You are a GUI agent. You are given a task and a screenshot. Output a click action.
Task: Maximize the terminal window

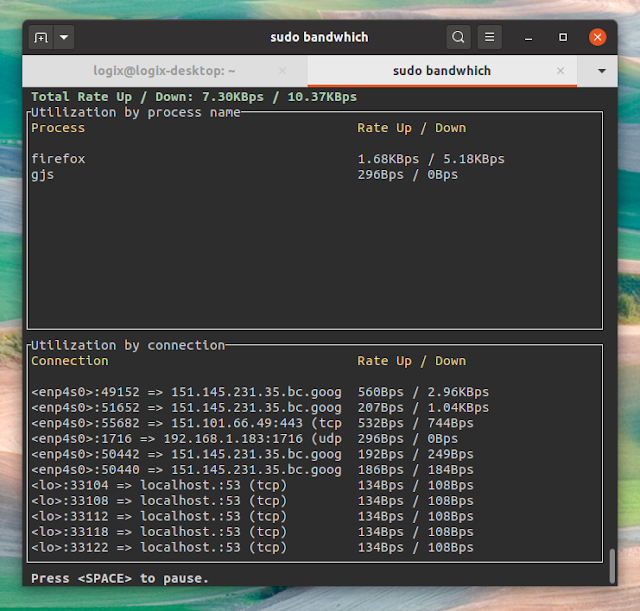point(563,38)
